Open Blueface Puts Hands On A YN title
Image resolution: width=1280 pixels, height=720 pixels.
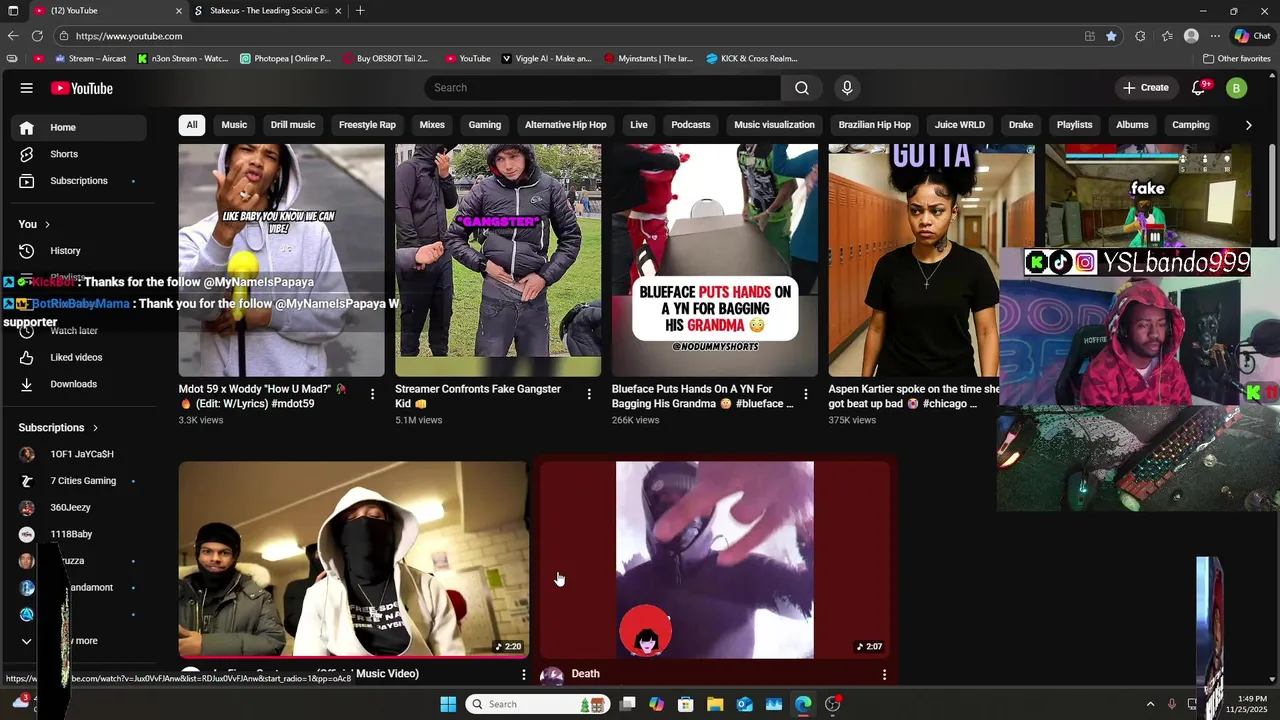pyautogui.click(x=702, y=396)
